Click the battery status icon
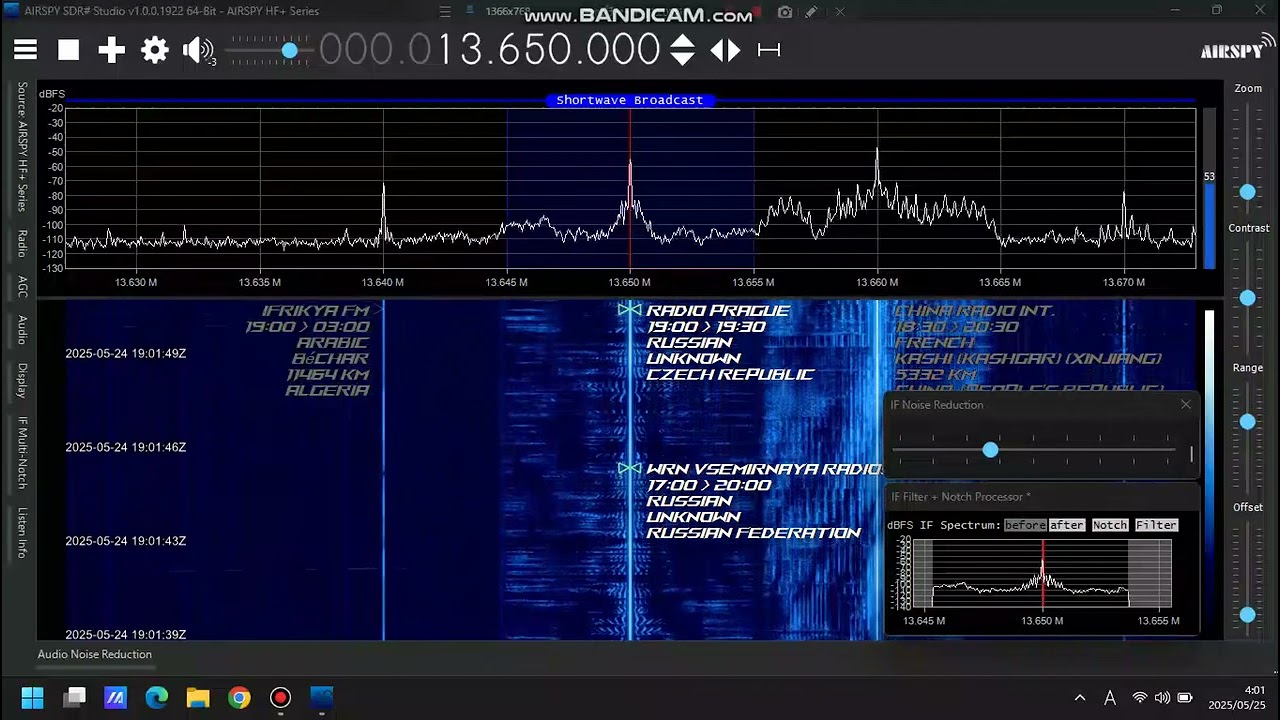The image size is (1280, 720). click(1185, 698)
